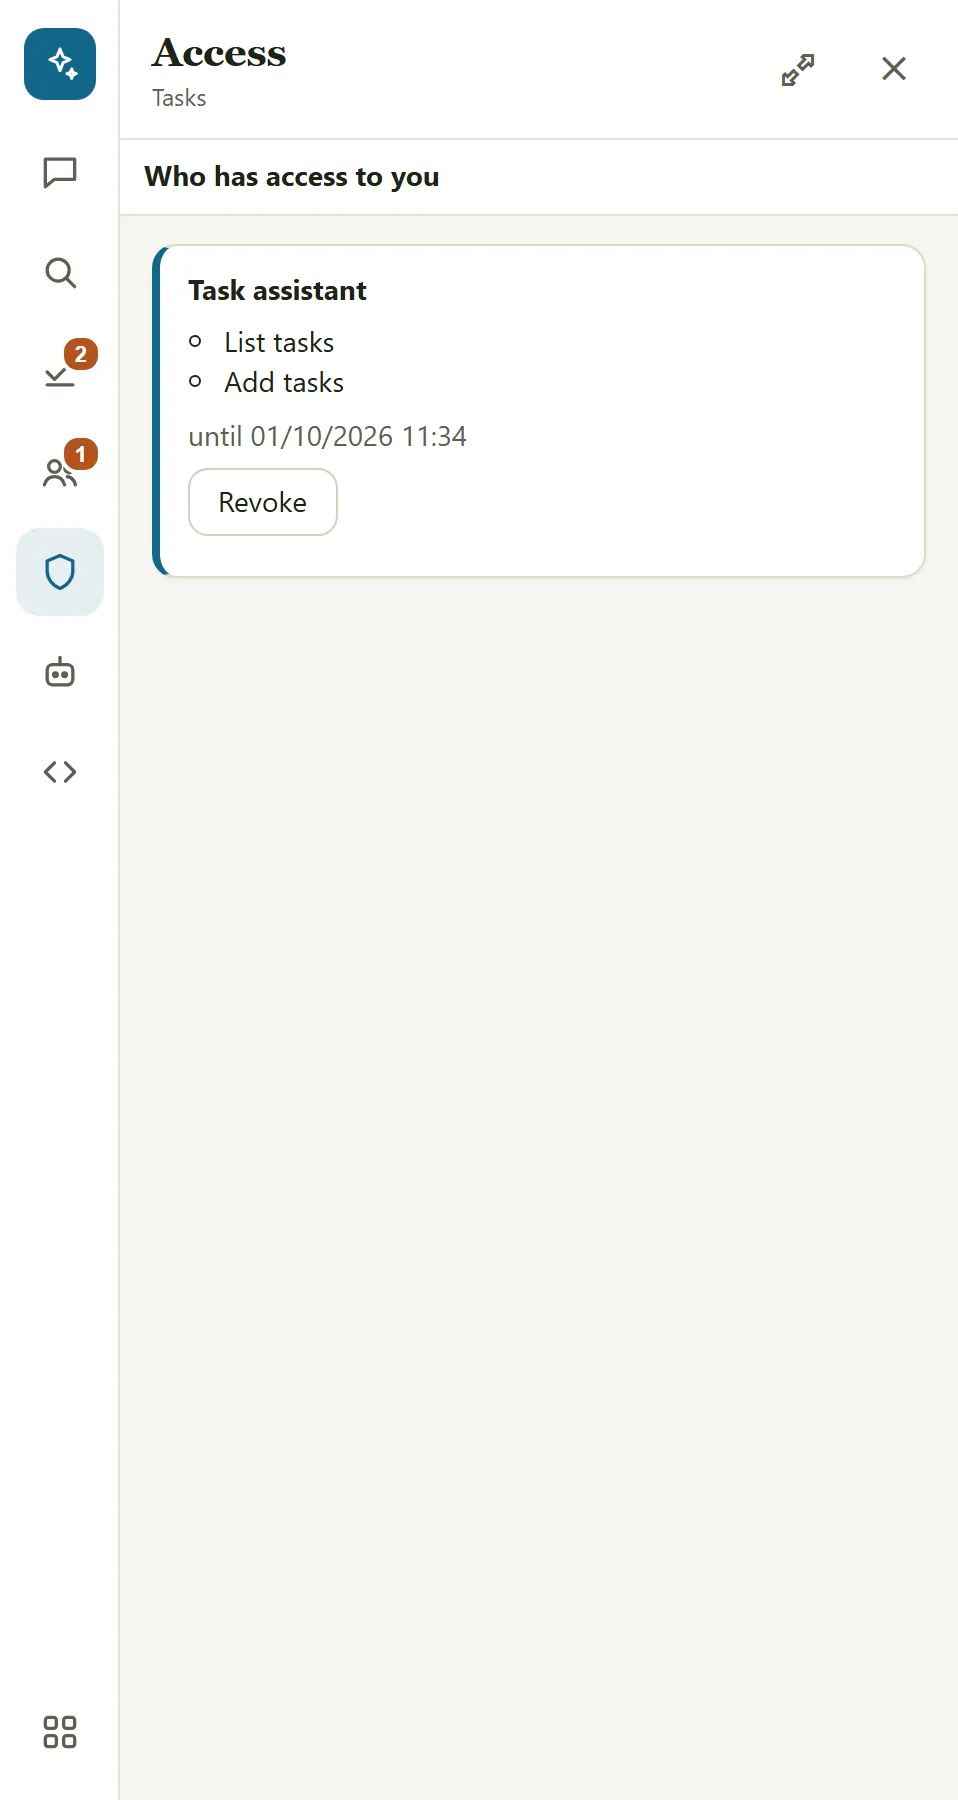Click the List tasks permission item
This screenshot has height=1800, width=958.
(x=279, y=342)
